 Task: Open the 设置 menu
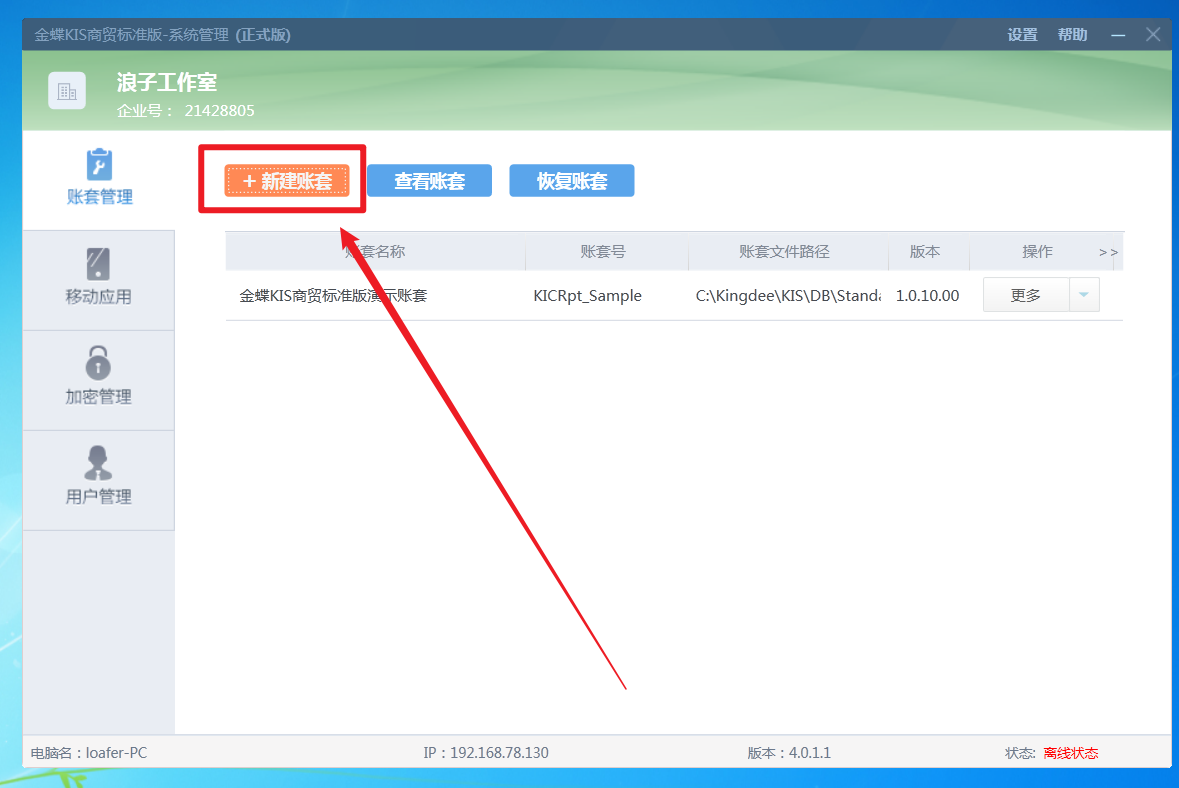point(1022,35)
